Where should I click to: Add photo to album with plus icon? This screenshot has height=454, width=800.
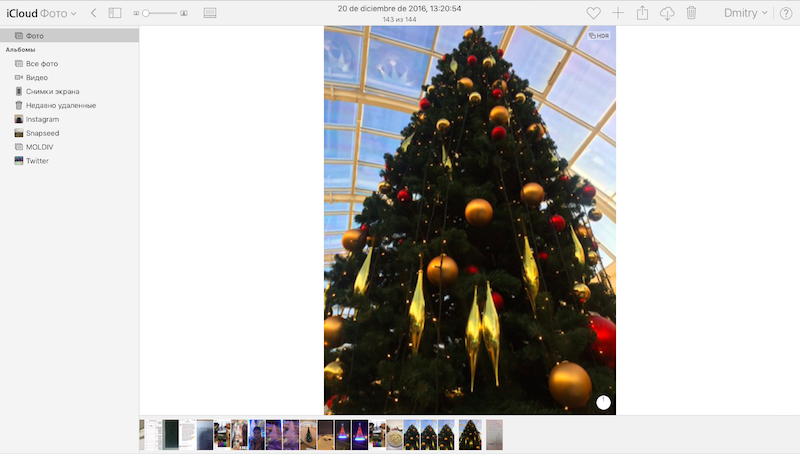[617, 13]
